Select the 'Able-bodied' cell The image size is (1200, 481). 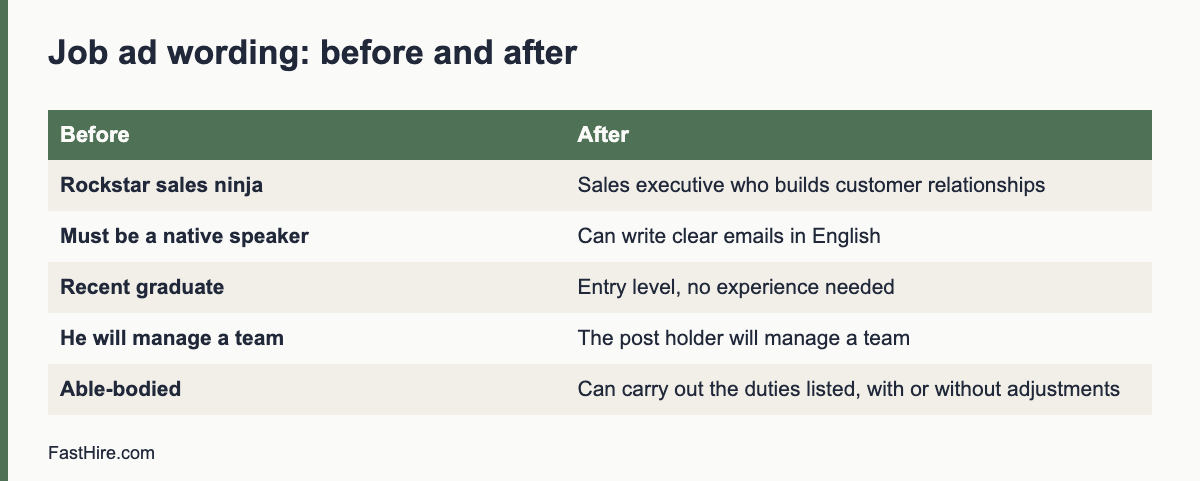[x=306, y=389]
